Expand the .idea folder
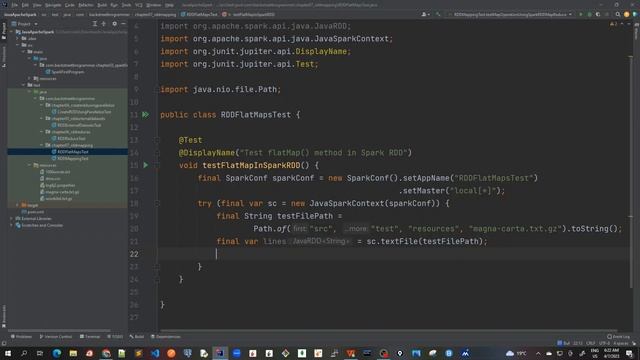The height and width of the screenshot is (360, 640). [x=17, y=38]
